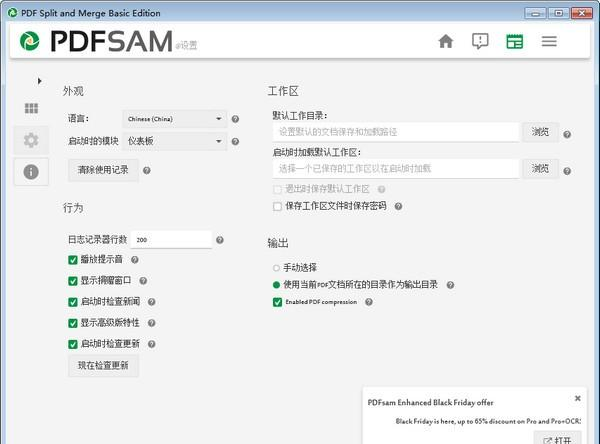Expand the sidebar with the arrow

tap(39, 81)
